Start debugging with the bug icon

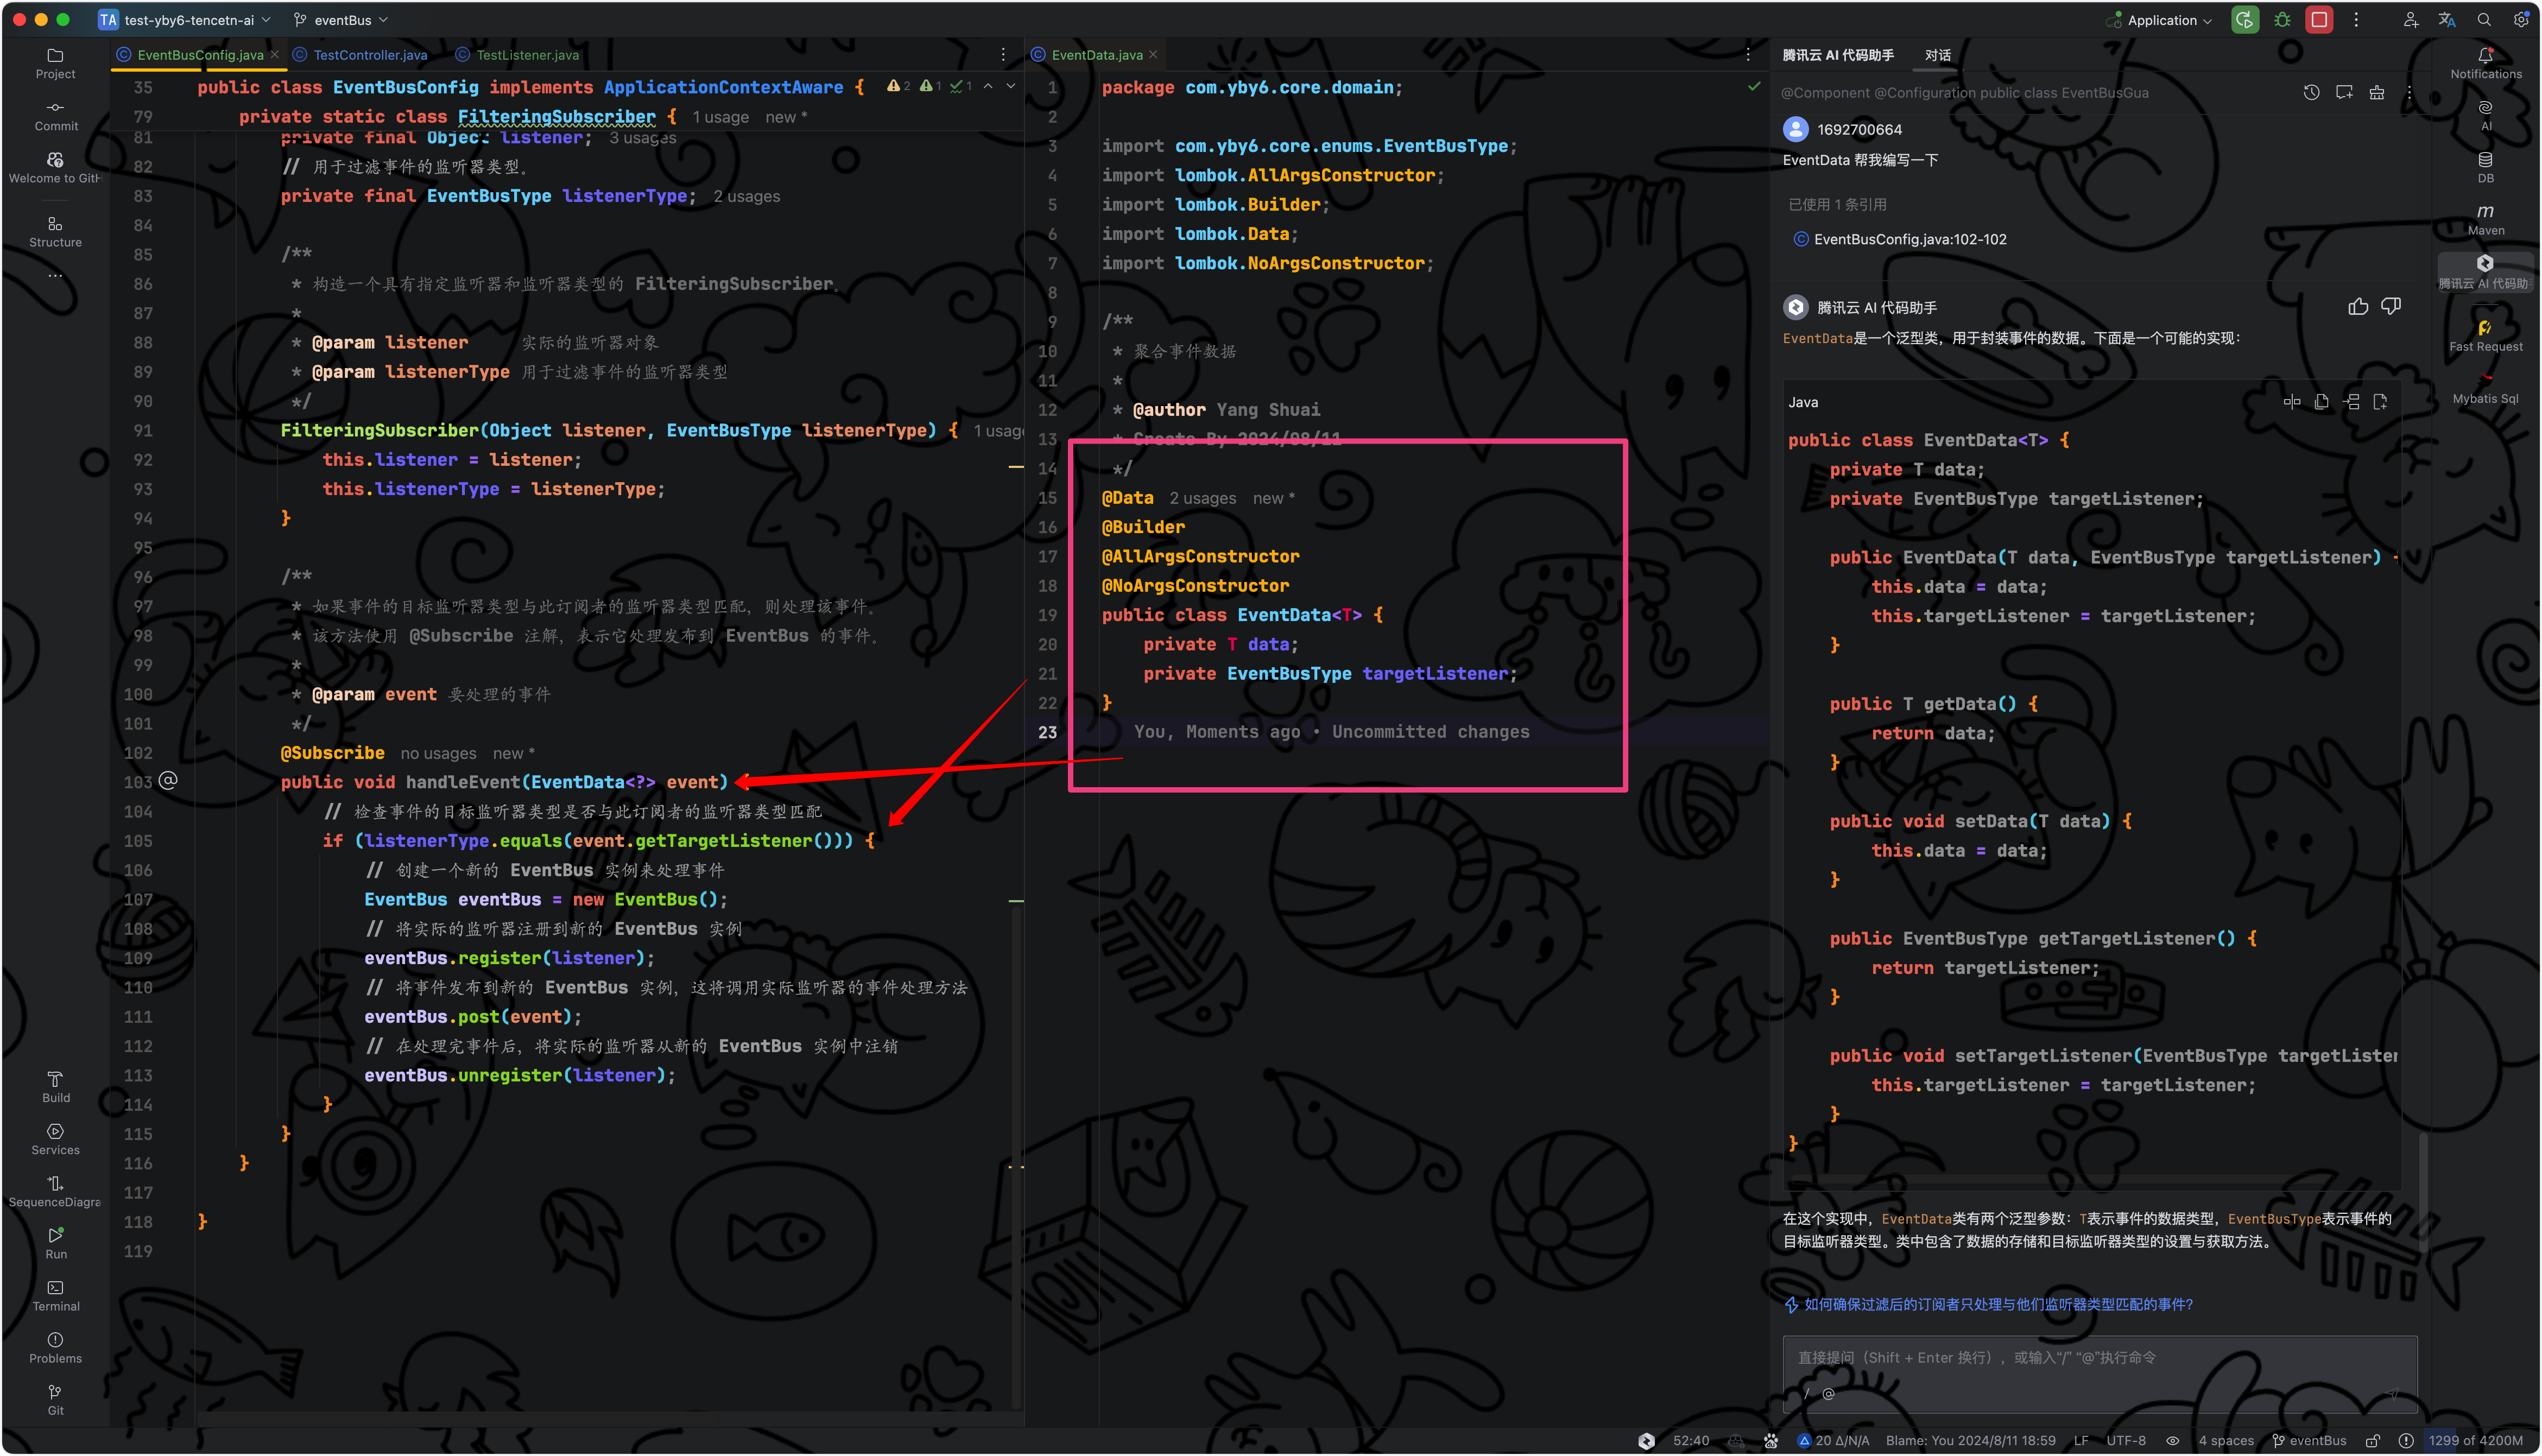(2281, 20)
